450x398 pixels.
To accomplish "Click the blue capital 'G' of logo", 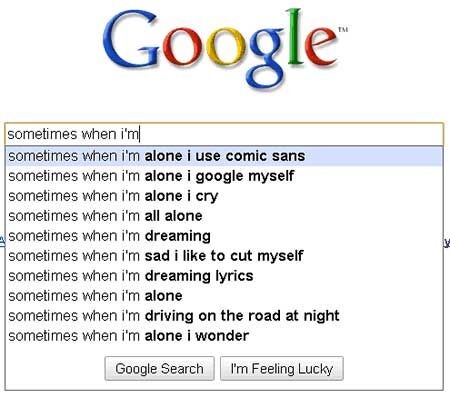I will pyautogui.click(x=131, y=39).
